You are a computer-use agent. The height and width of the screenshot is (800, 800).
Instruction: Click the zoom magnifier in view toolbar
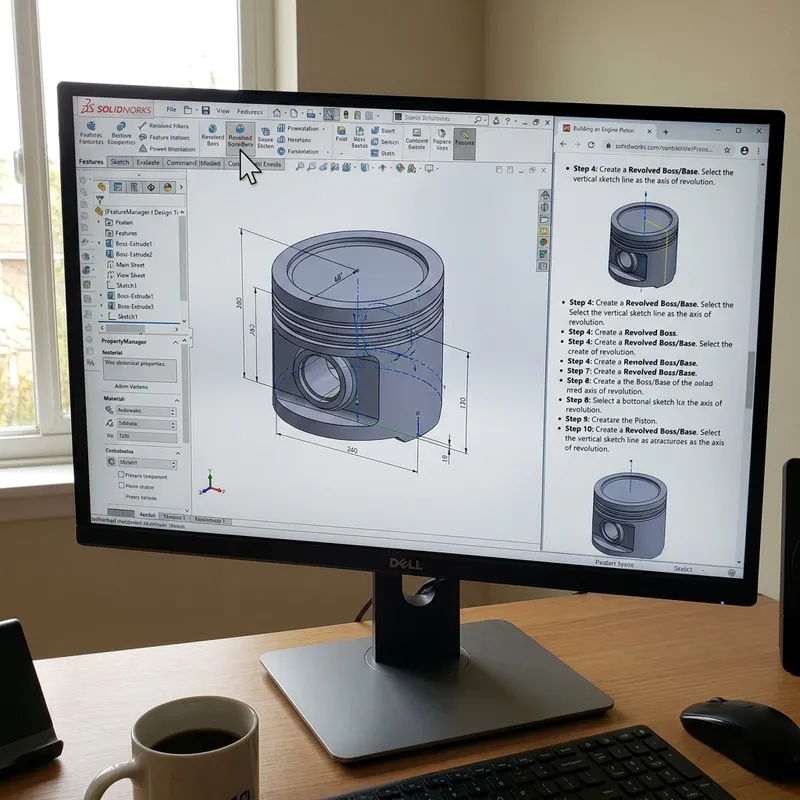(297, 166)
